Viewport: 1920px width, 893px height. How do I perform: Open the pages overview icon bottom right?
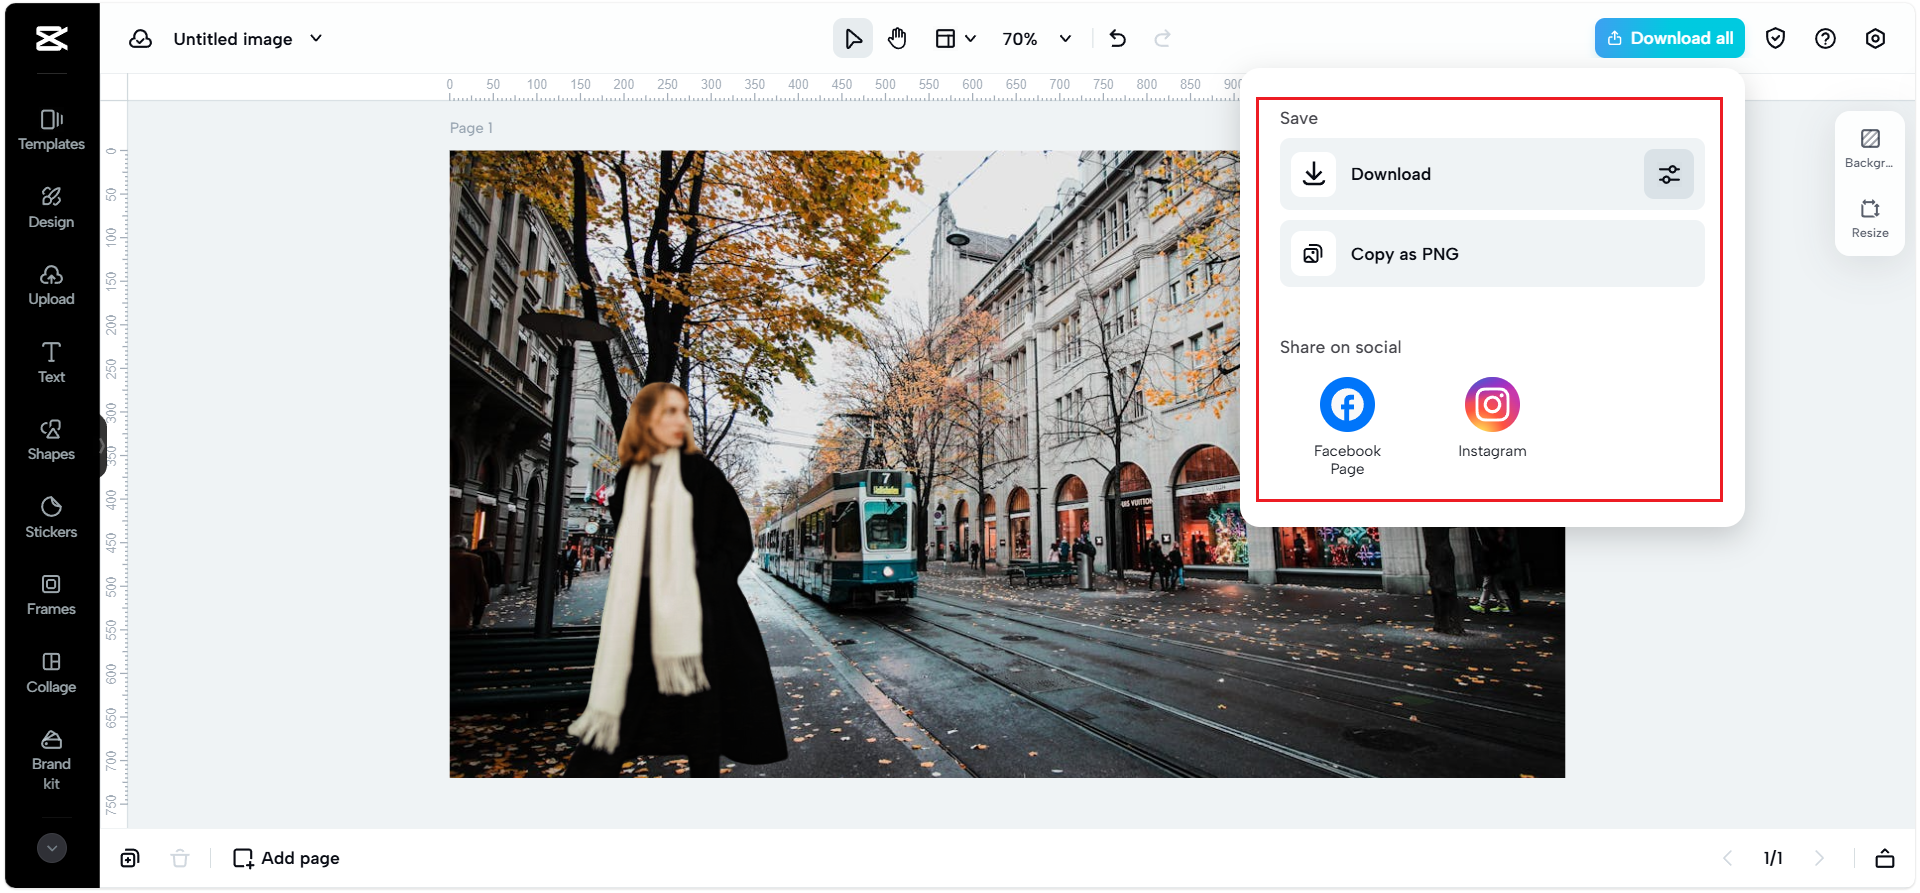1884,858
